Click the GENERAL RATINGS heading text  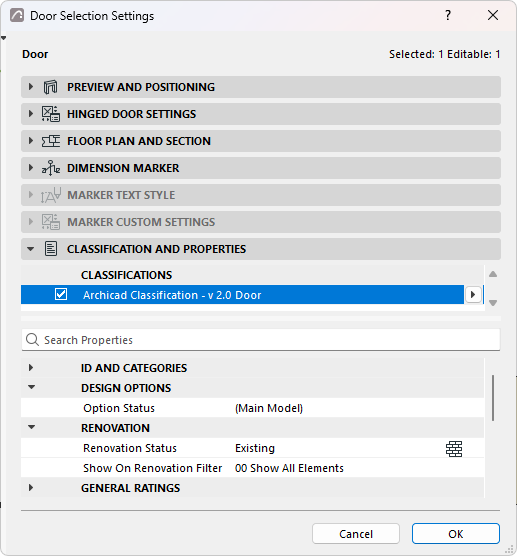coord(130,488)
